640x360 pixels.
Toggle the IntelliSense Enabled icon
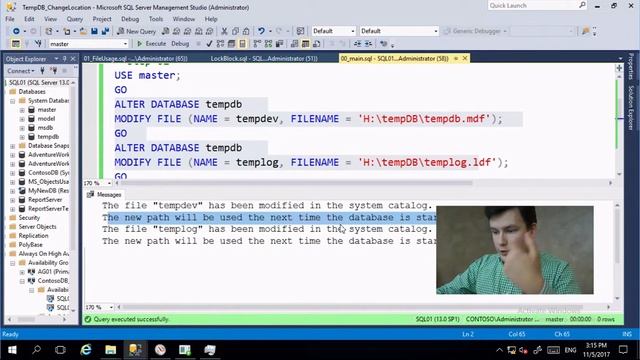click(x=242, y=44)
